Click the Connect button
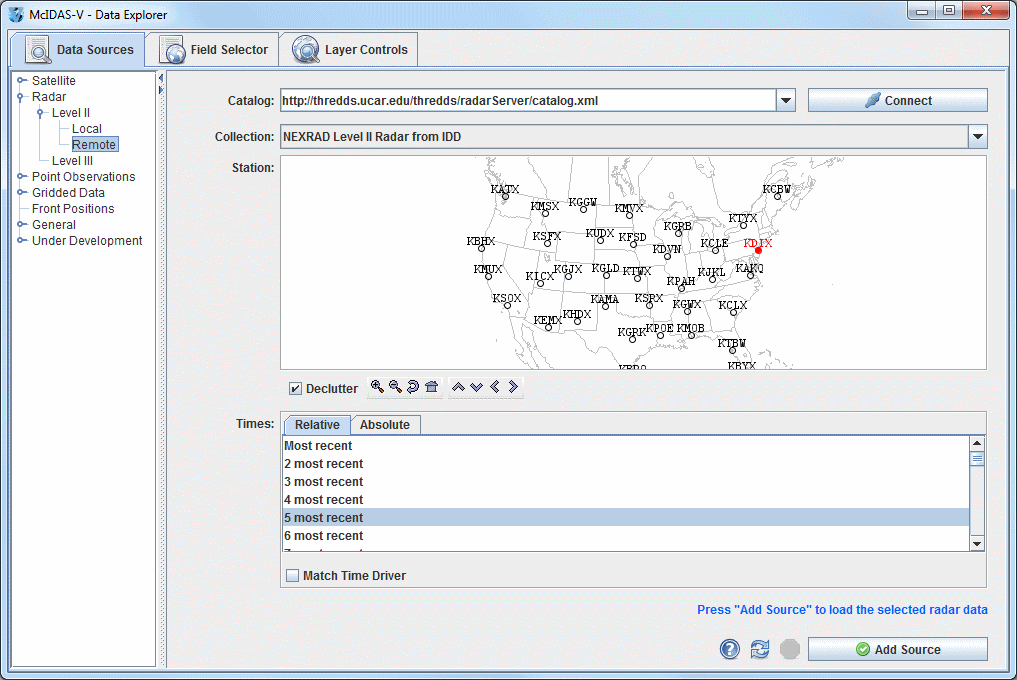This screenshot has width=1017, height=680. pyautogui.click(x=898, y=101)
